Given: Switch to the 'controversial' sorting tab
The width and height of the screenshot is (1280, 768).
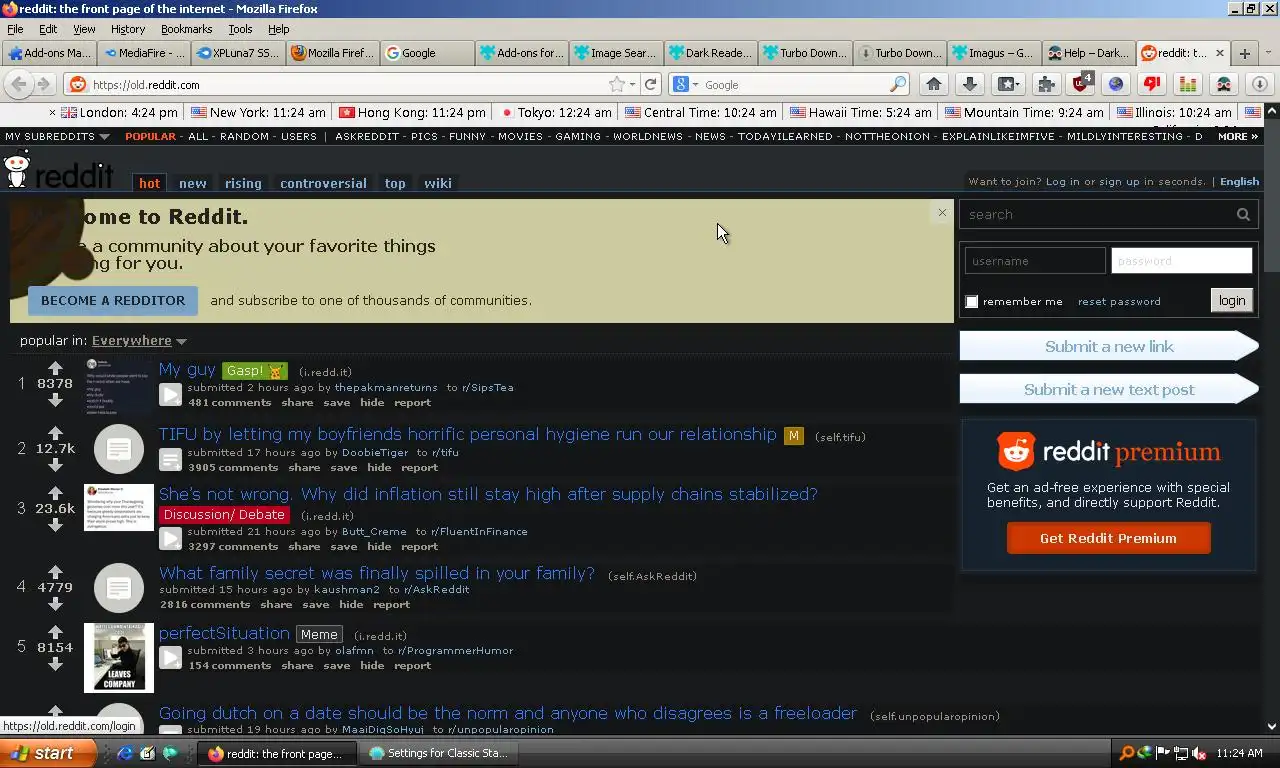Looking at the screenshot, I should [x=323, y=183].
